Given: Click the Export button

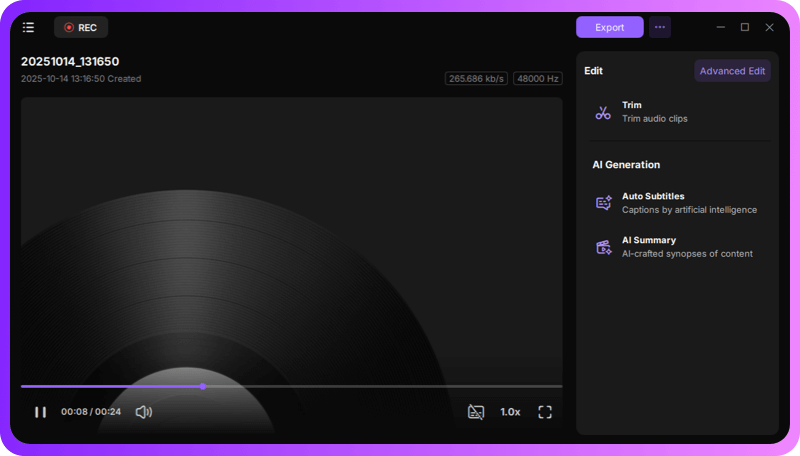Looking at the screenshot, I should coord(609,27).
